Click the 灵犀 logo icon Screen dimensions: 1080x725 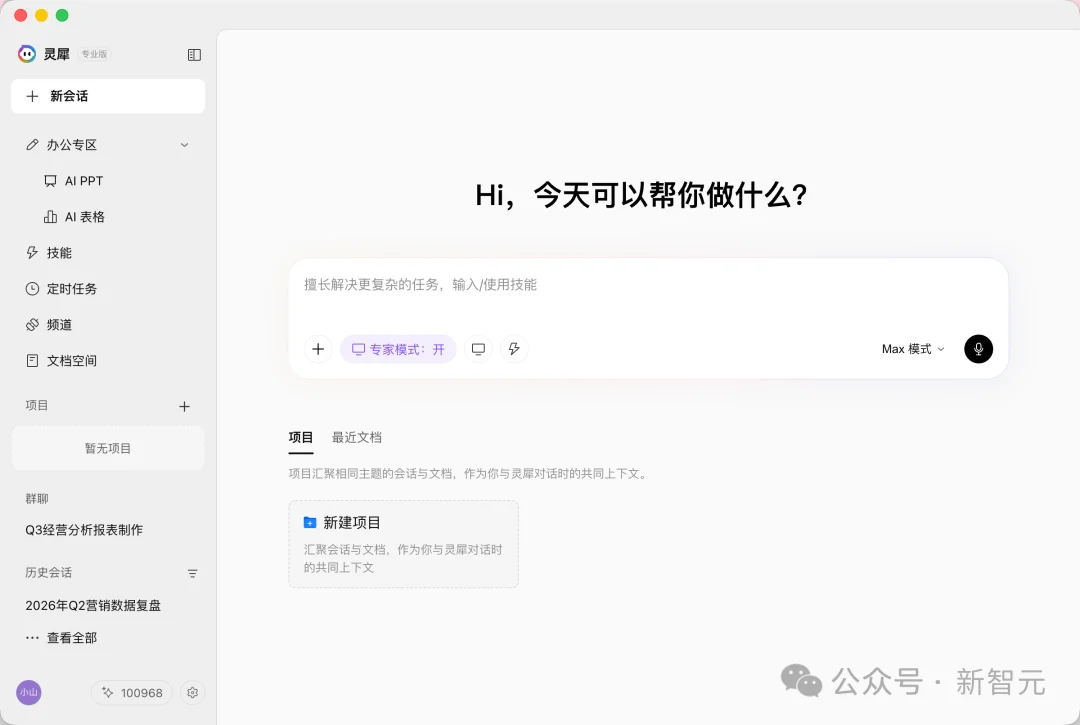pos(27,54)
